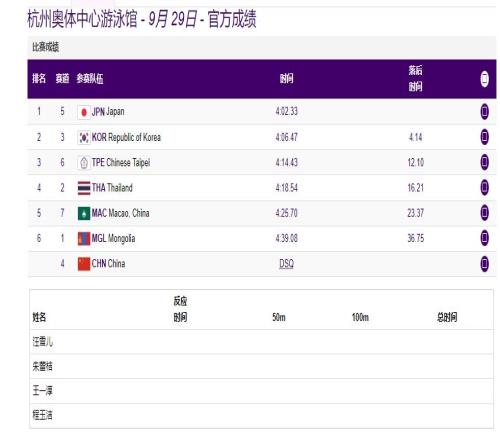
Task: Select the 比赛成绩 tab
Action: point(46,47)
